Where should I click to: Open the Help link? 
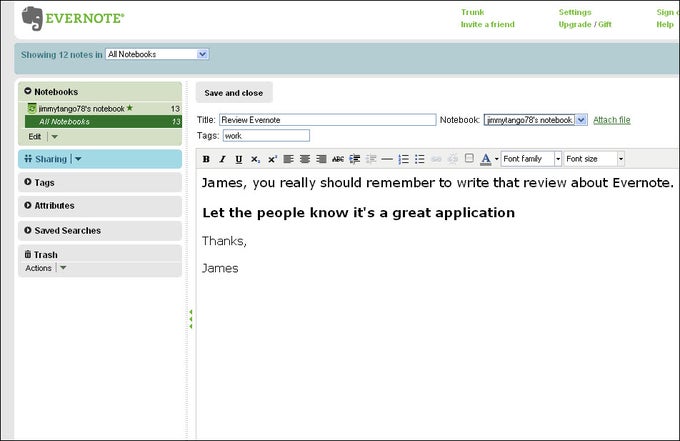(x=665, y=24)
